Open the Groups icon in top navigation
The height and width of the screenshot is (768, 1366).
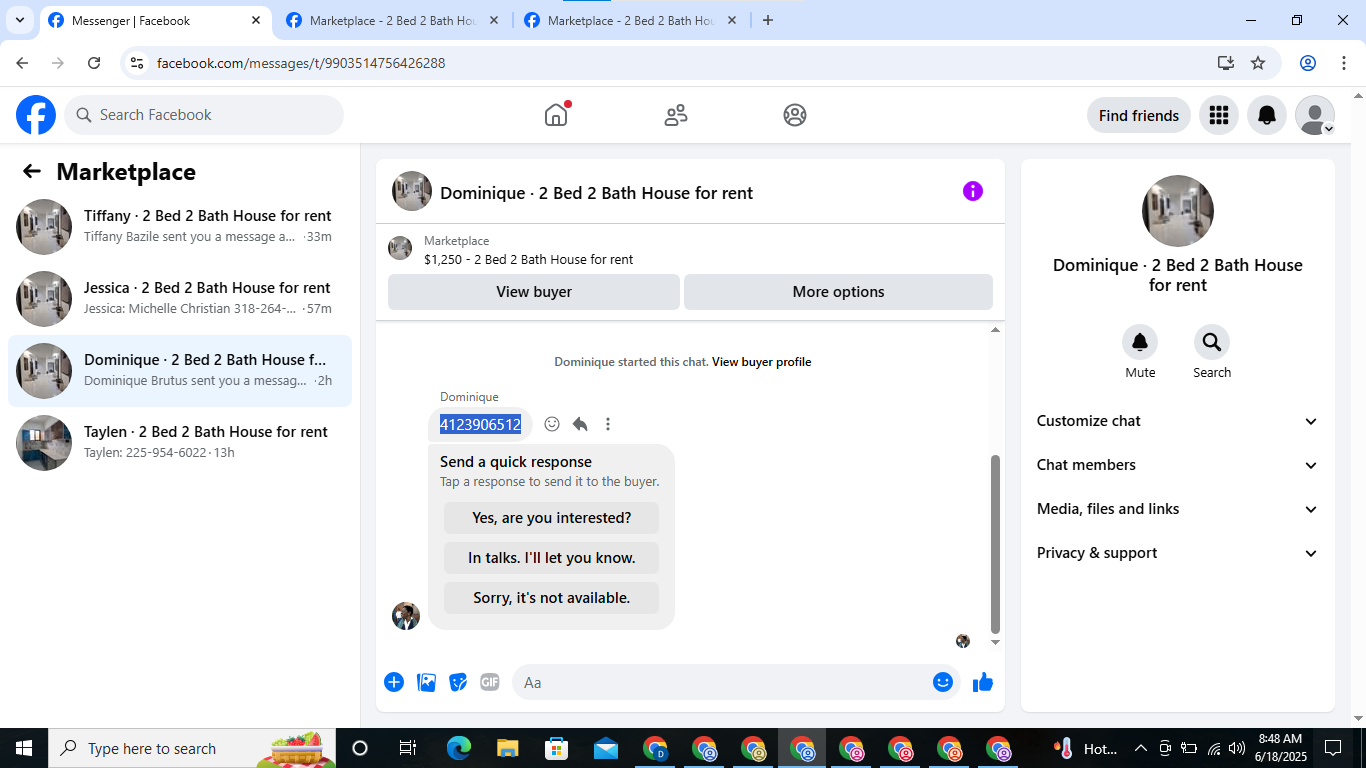[795, 115]
